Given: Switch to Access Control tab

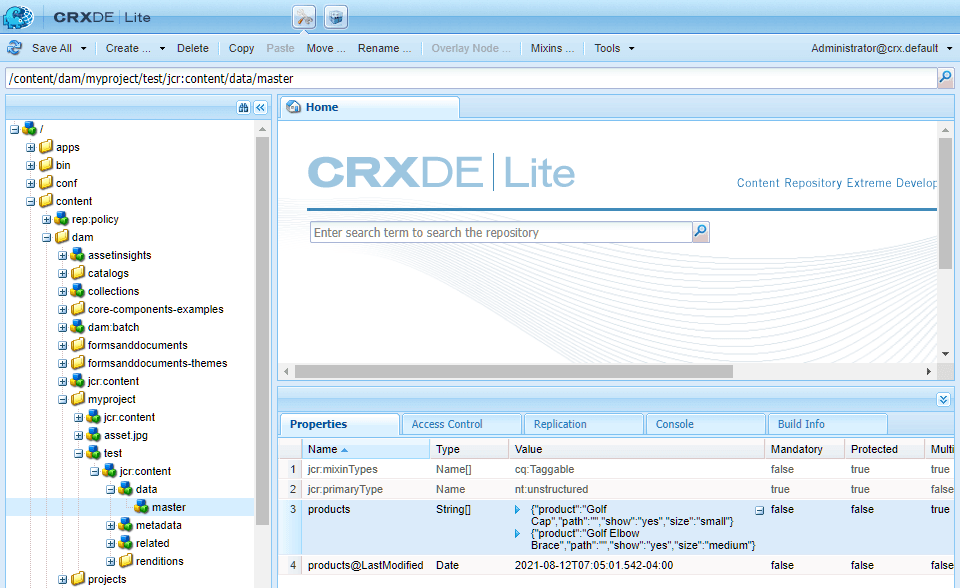Looking at the screenshot, I should click(462, 424).
